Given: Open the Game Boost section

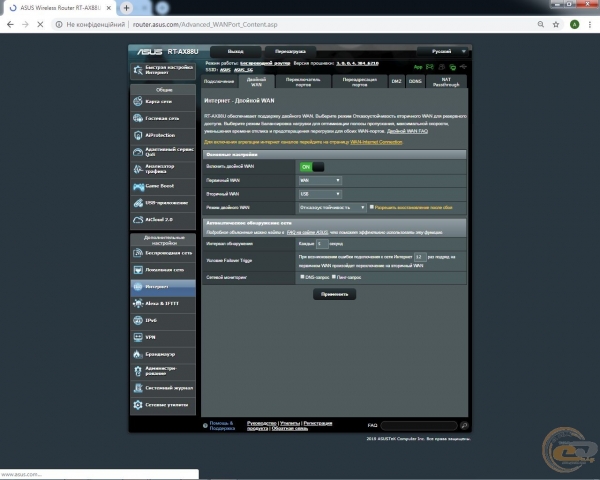Looking at the screenshot, I should [x=163, y=186].
